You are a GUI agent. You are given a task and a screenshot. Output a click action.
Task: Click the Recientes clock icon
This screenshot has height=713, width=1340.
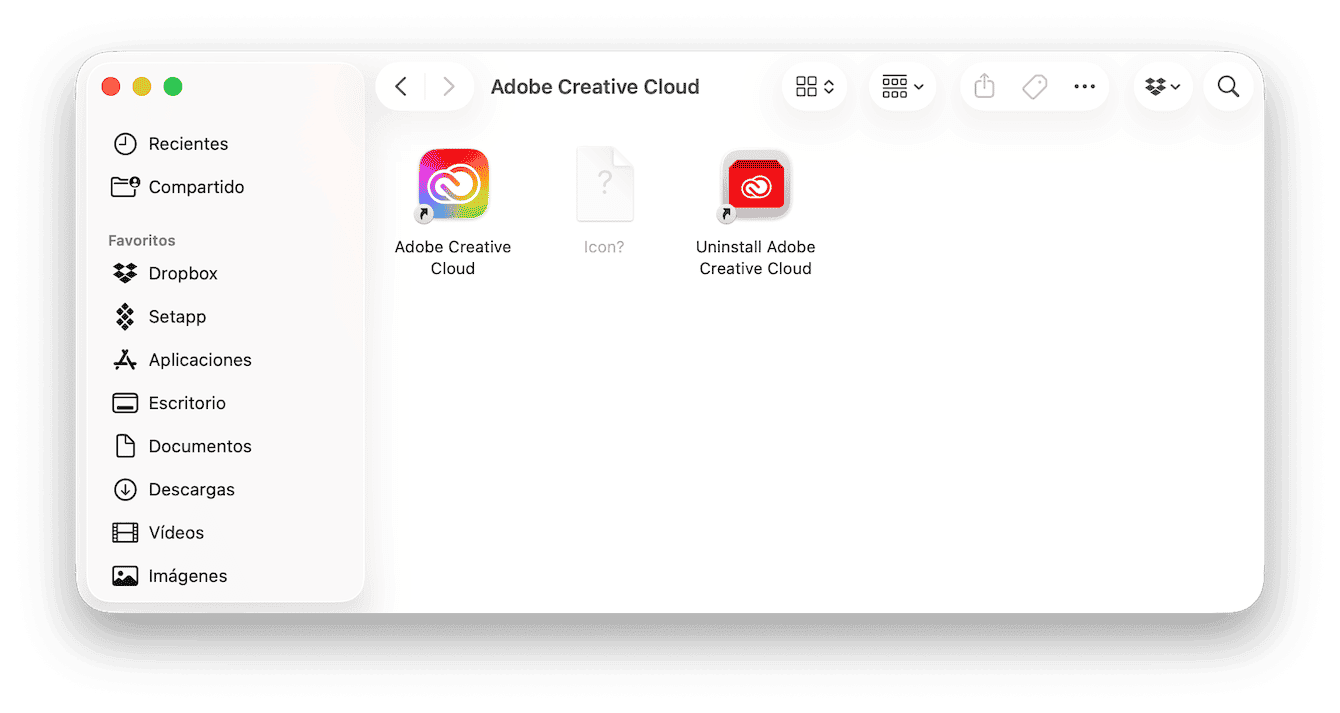125,144
